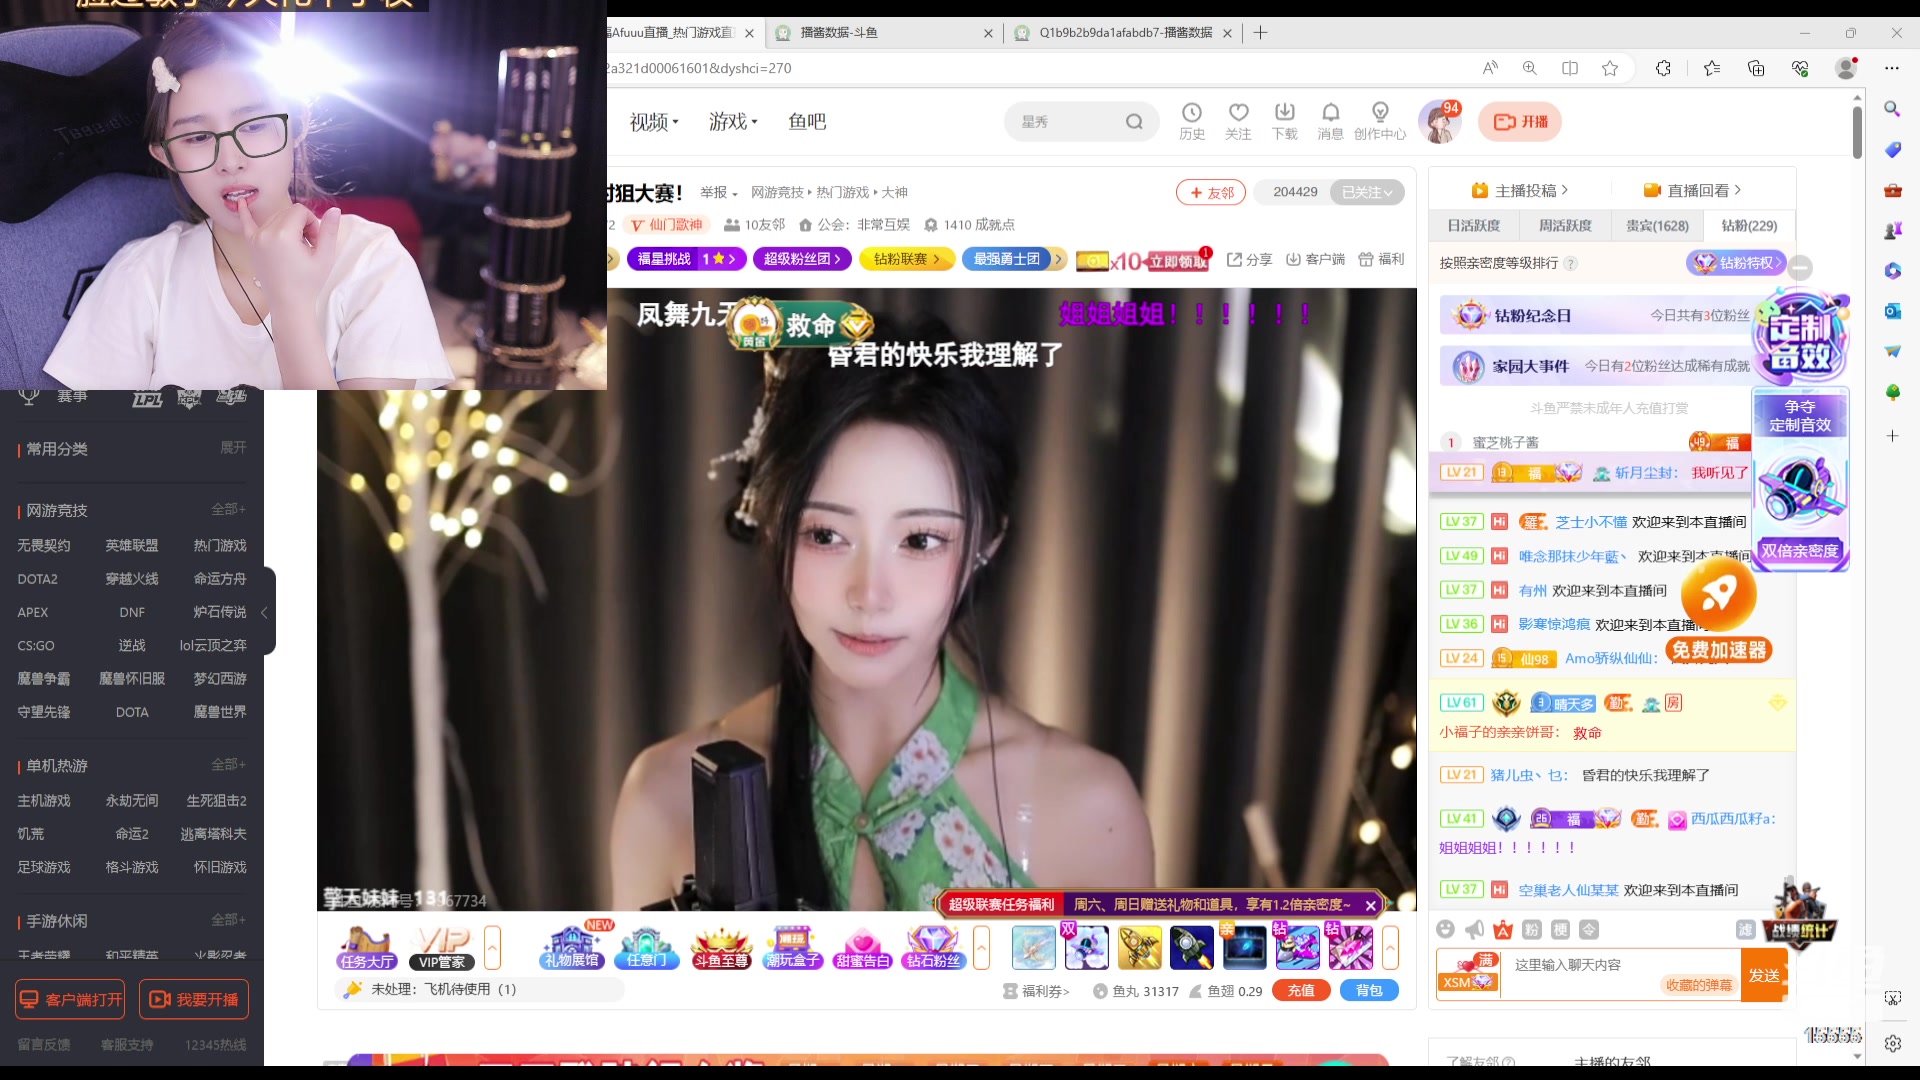Open 主播投稿 link

tap(1519, 190)
